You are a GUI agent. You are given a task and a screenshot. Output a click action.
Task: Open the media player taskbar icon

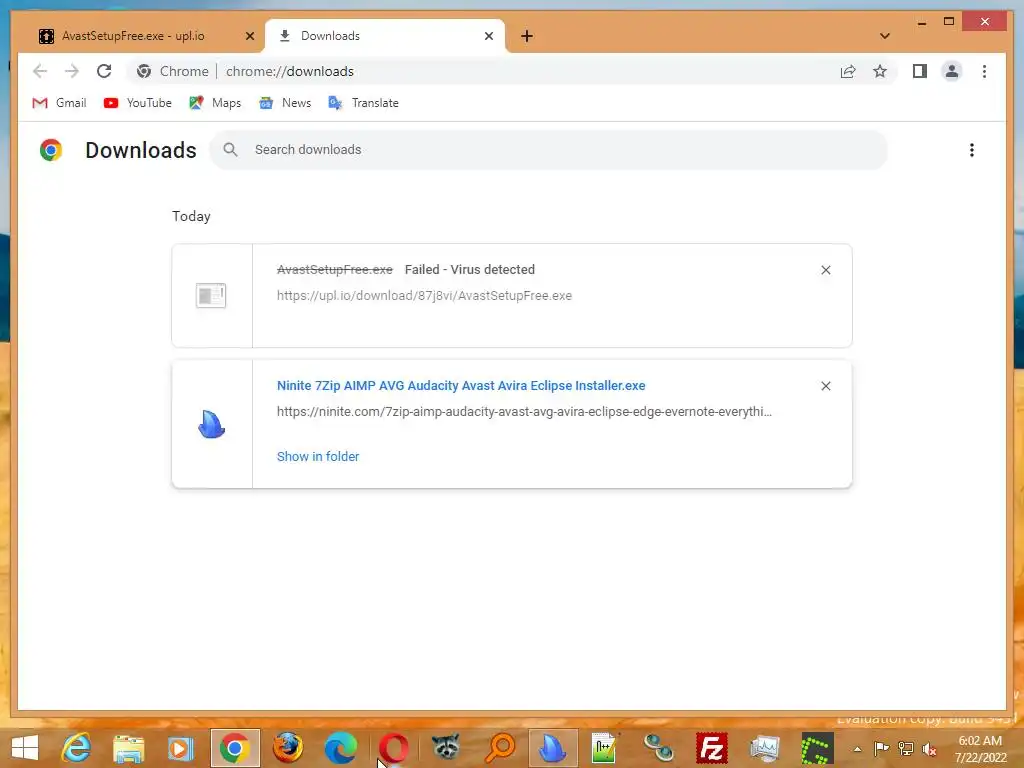click(x=181, y=748)
